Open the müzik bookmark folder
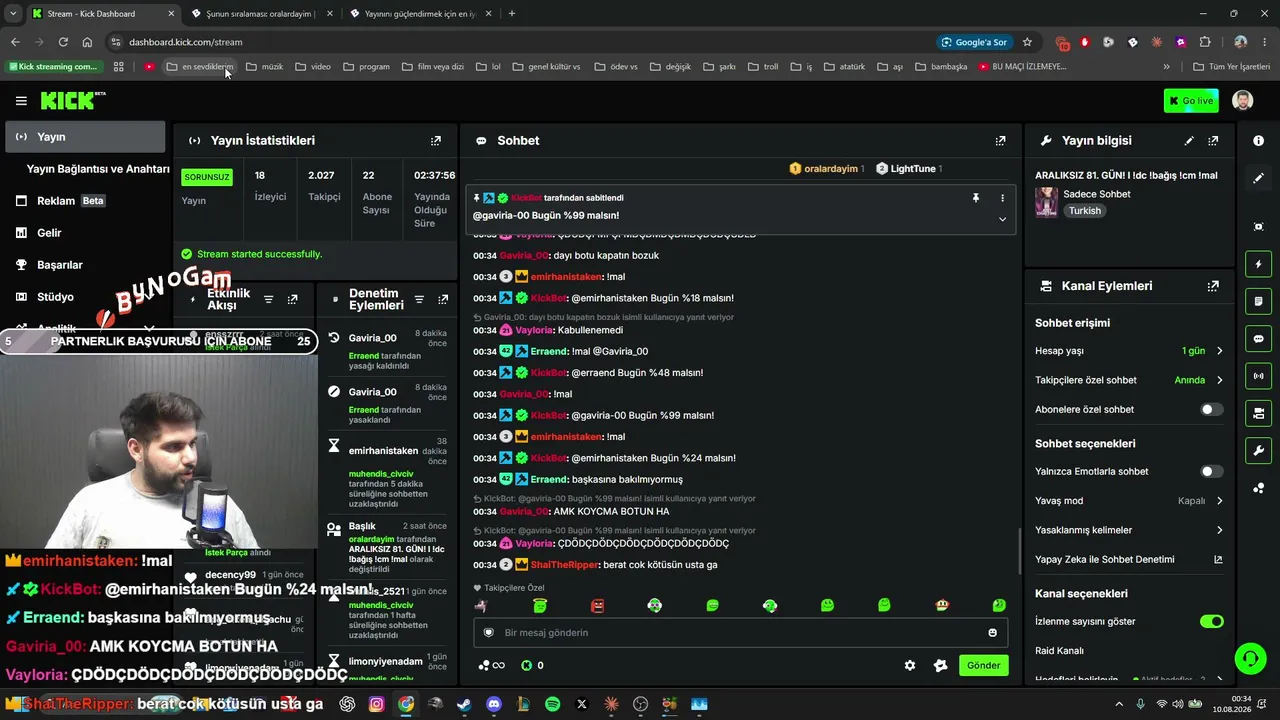 coord(264,67)
